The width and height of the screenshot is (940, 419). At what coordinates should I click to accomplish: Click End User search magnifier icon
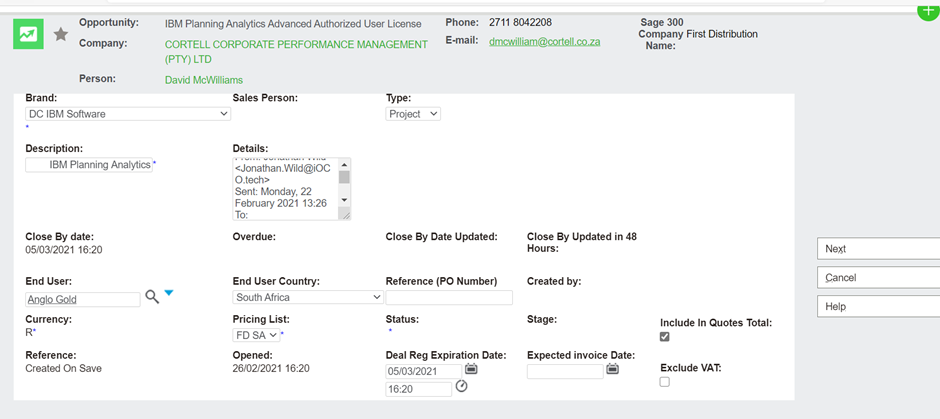(152, 297)
